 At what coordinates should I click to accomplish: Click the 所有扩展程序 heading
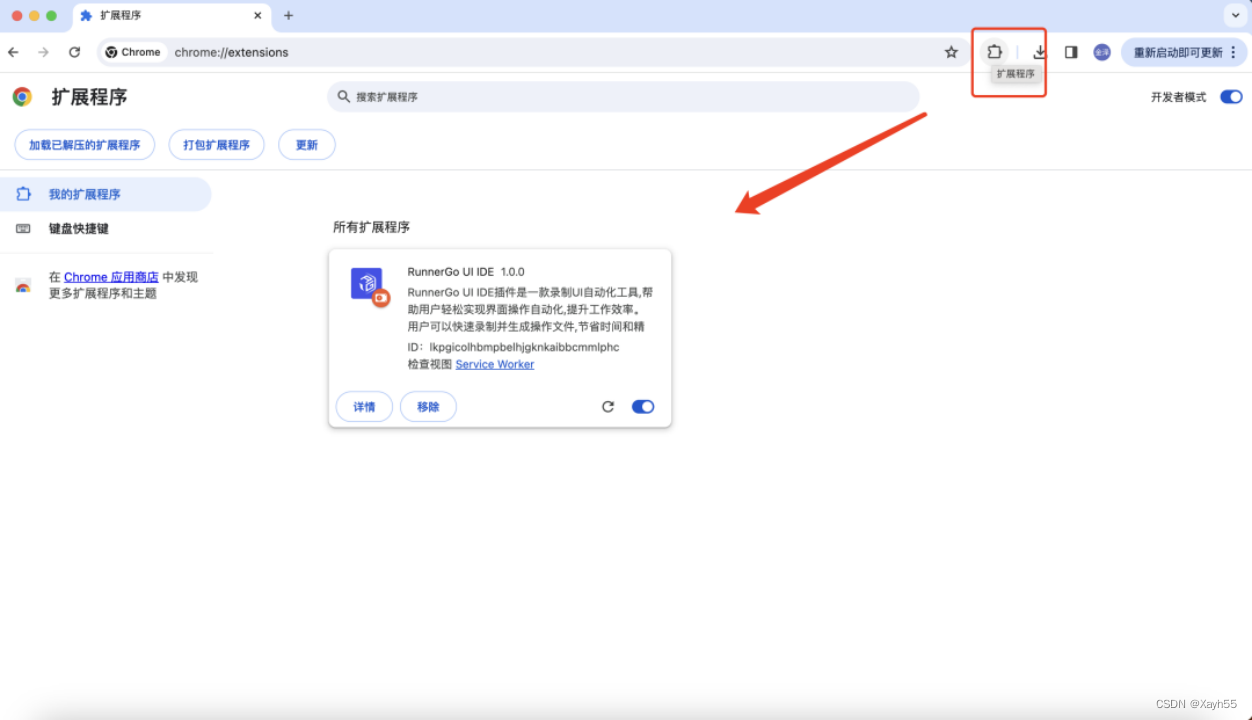pyautogui.click(x=372, y=227)
